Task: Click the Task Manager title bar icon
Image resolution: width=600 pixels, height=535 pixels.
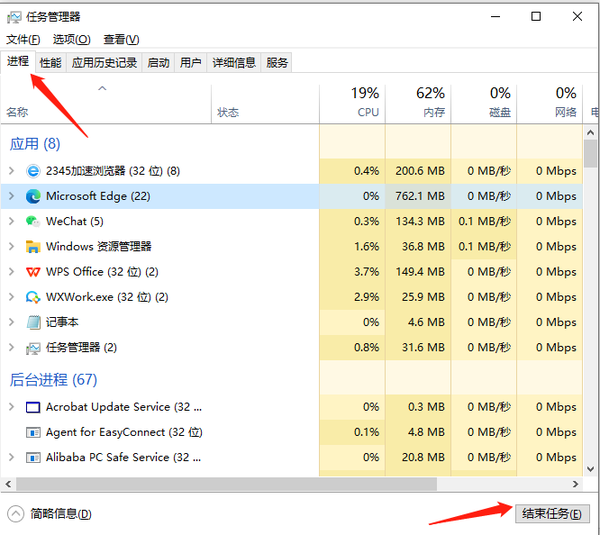Action: pos(15,17)
